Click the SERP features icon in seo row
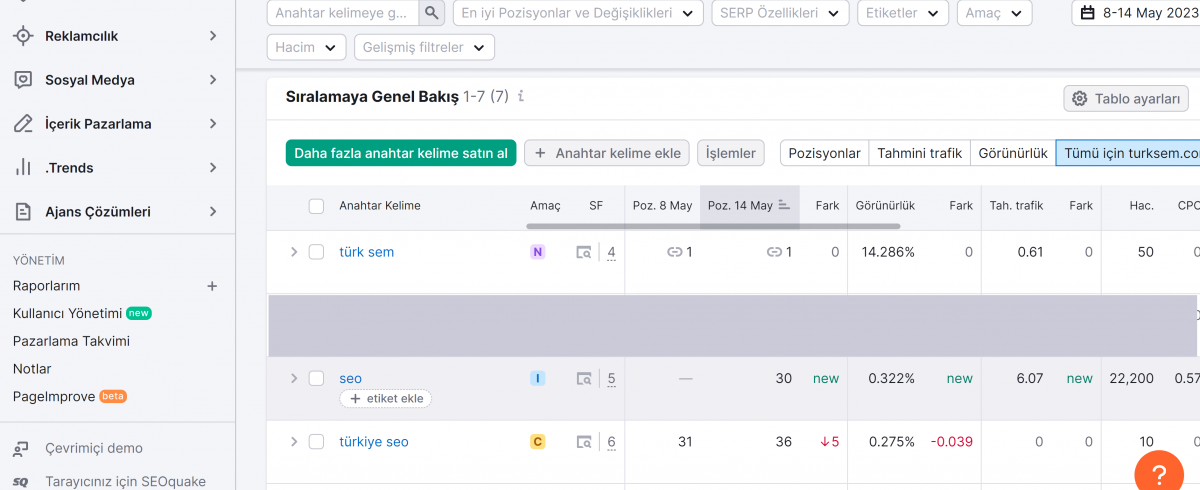The image size is (1200, 490). pos(584,379)
